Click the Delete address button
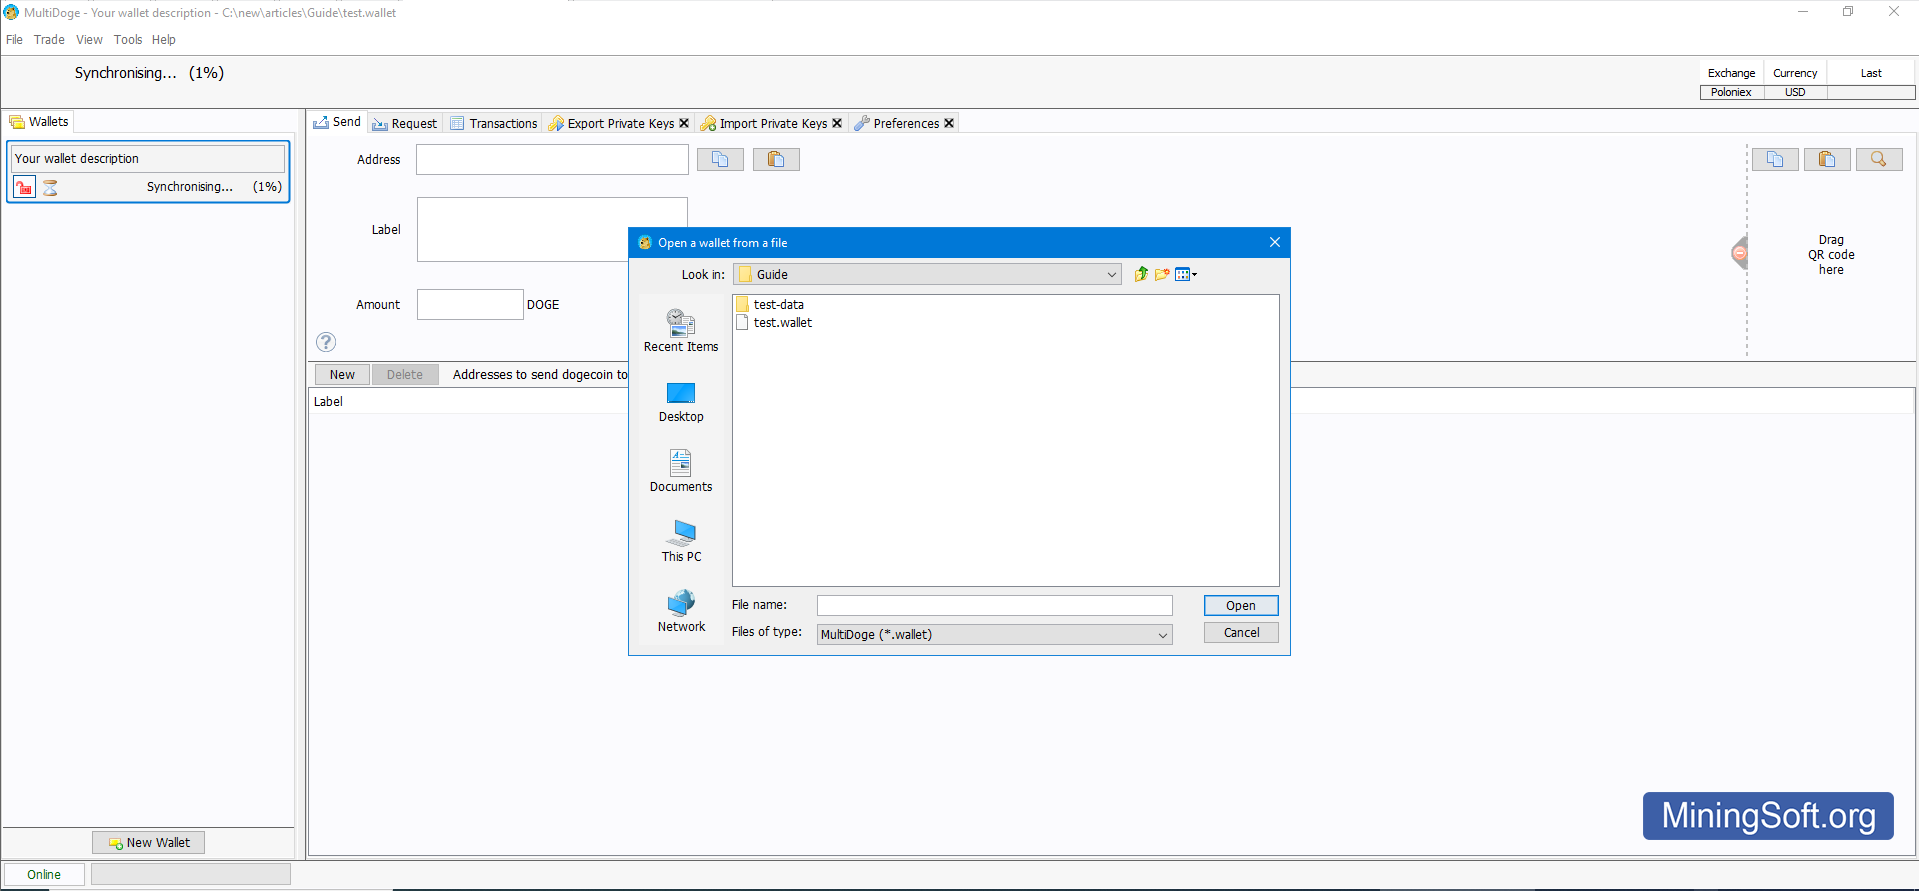This screenshot has width=1919, height=891. coord(405,374)
